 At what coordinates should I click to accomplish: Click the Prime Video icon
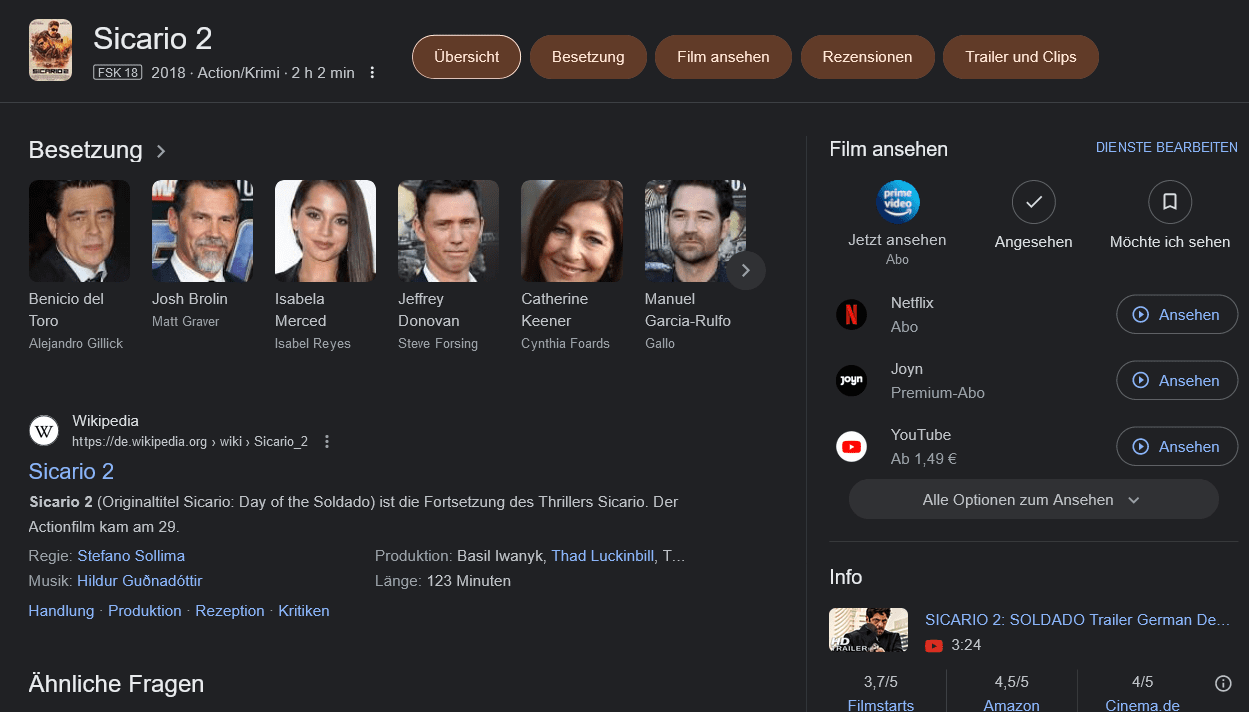(897, 202)
